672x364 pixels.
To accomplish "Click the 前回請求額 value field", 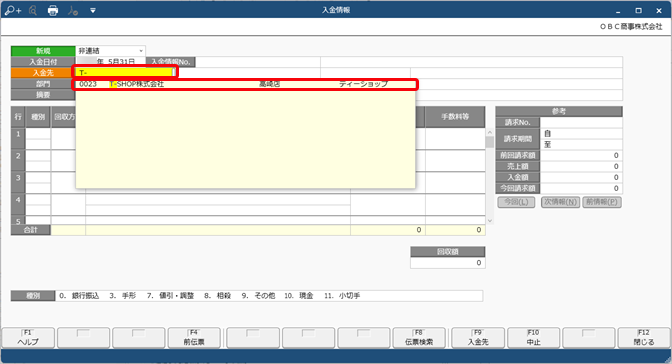I will [x=581, y=155].
